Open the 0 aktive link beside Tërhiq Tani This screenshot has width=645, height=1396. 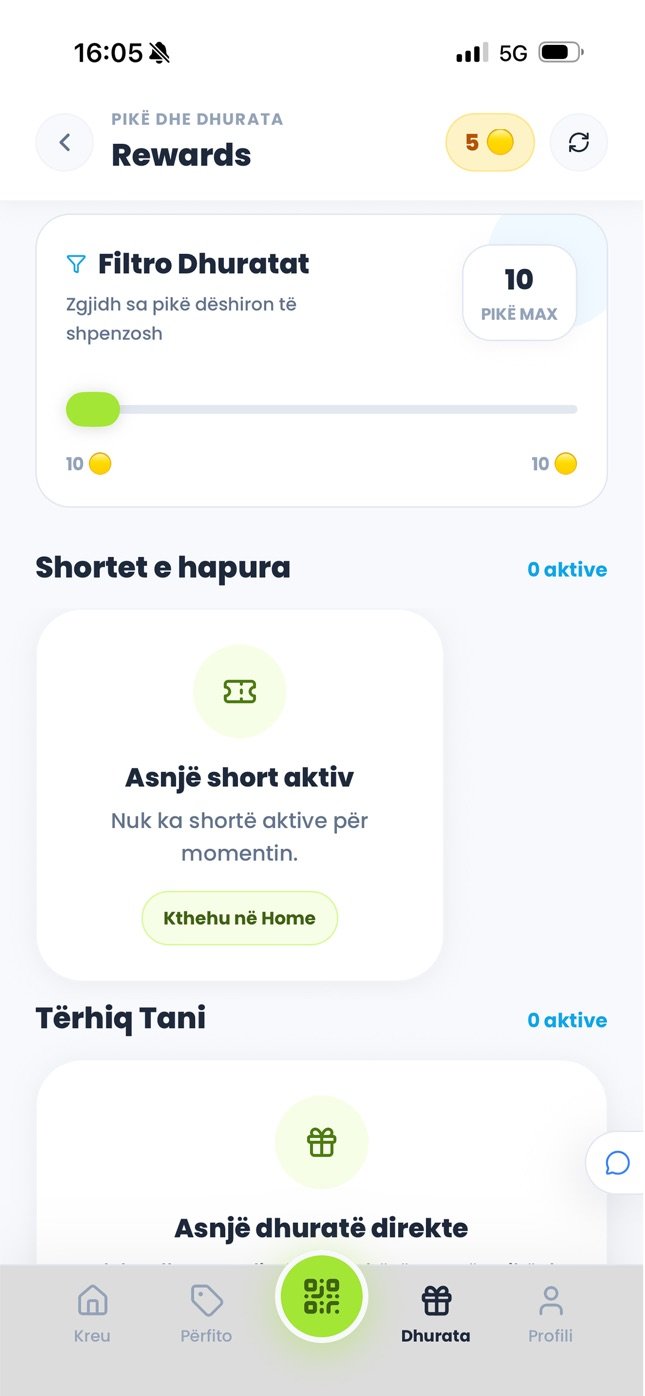(x=567, y=1020)
